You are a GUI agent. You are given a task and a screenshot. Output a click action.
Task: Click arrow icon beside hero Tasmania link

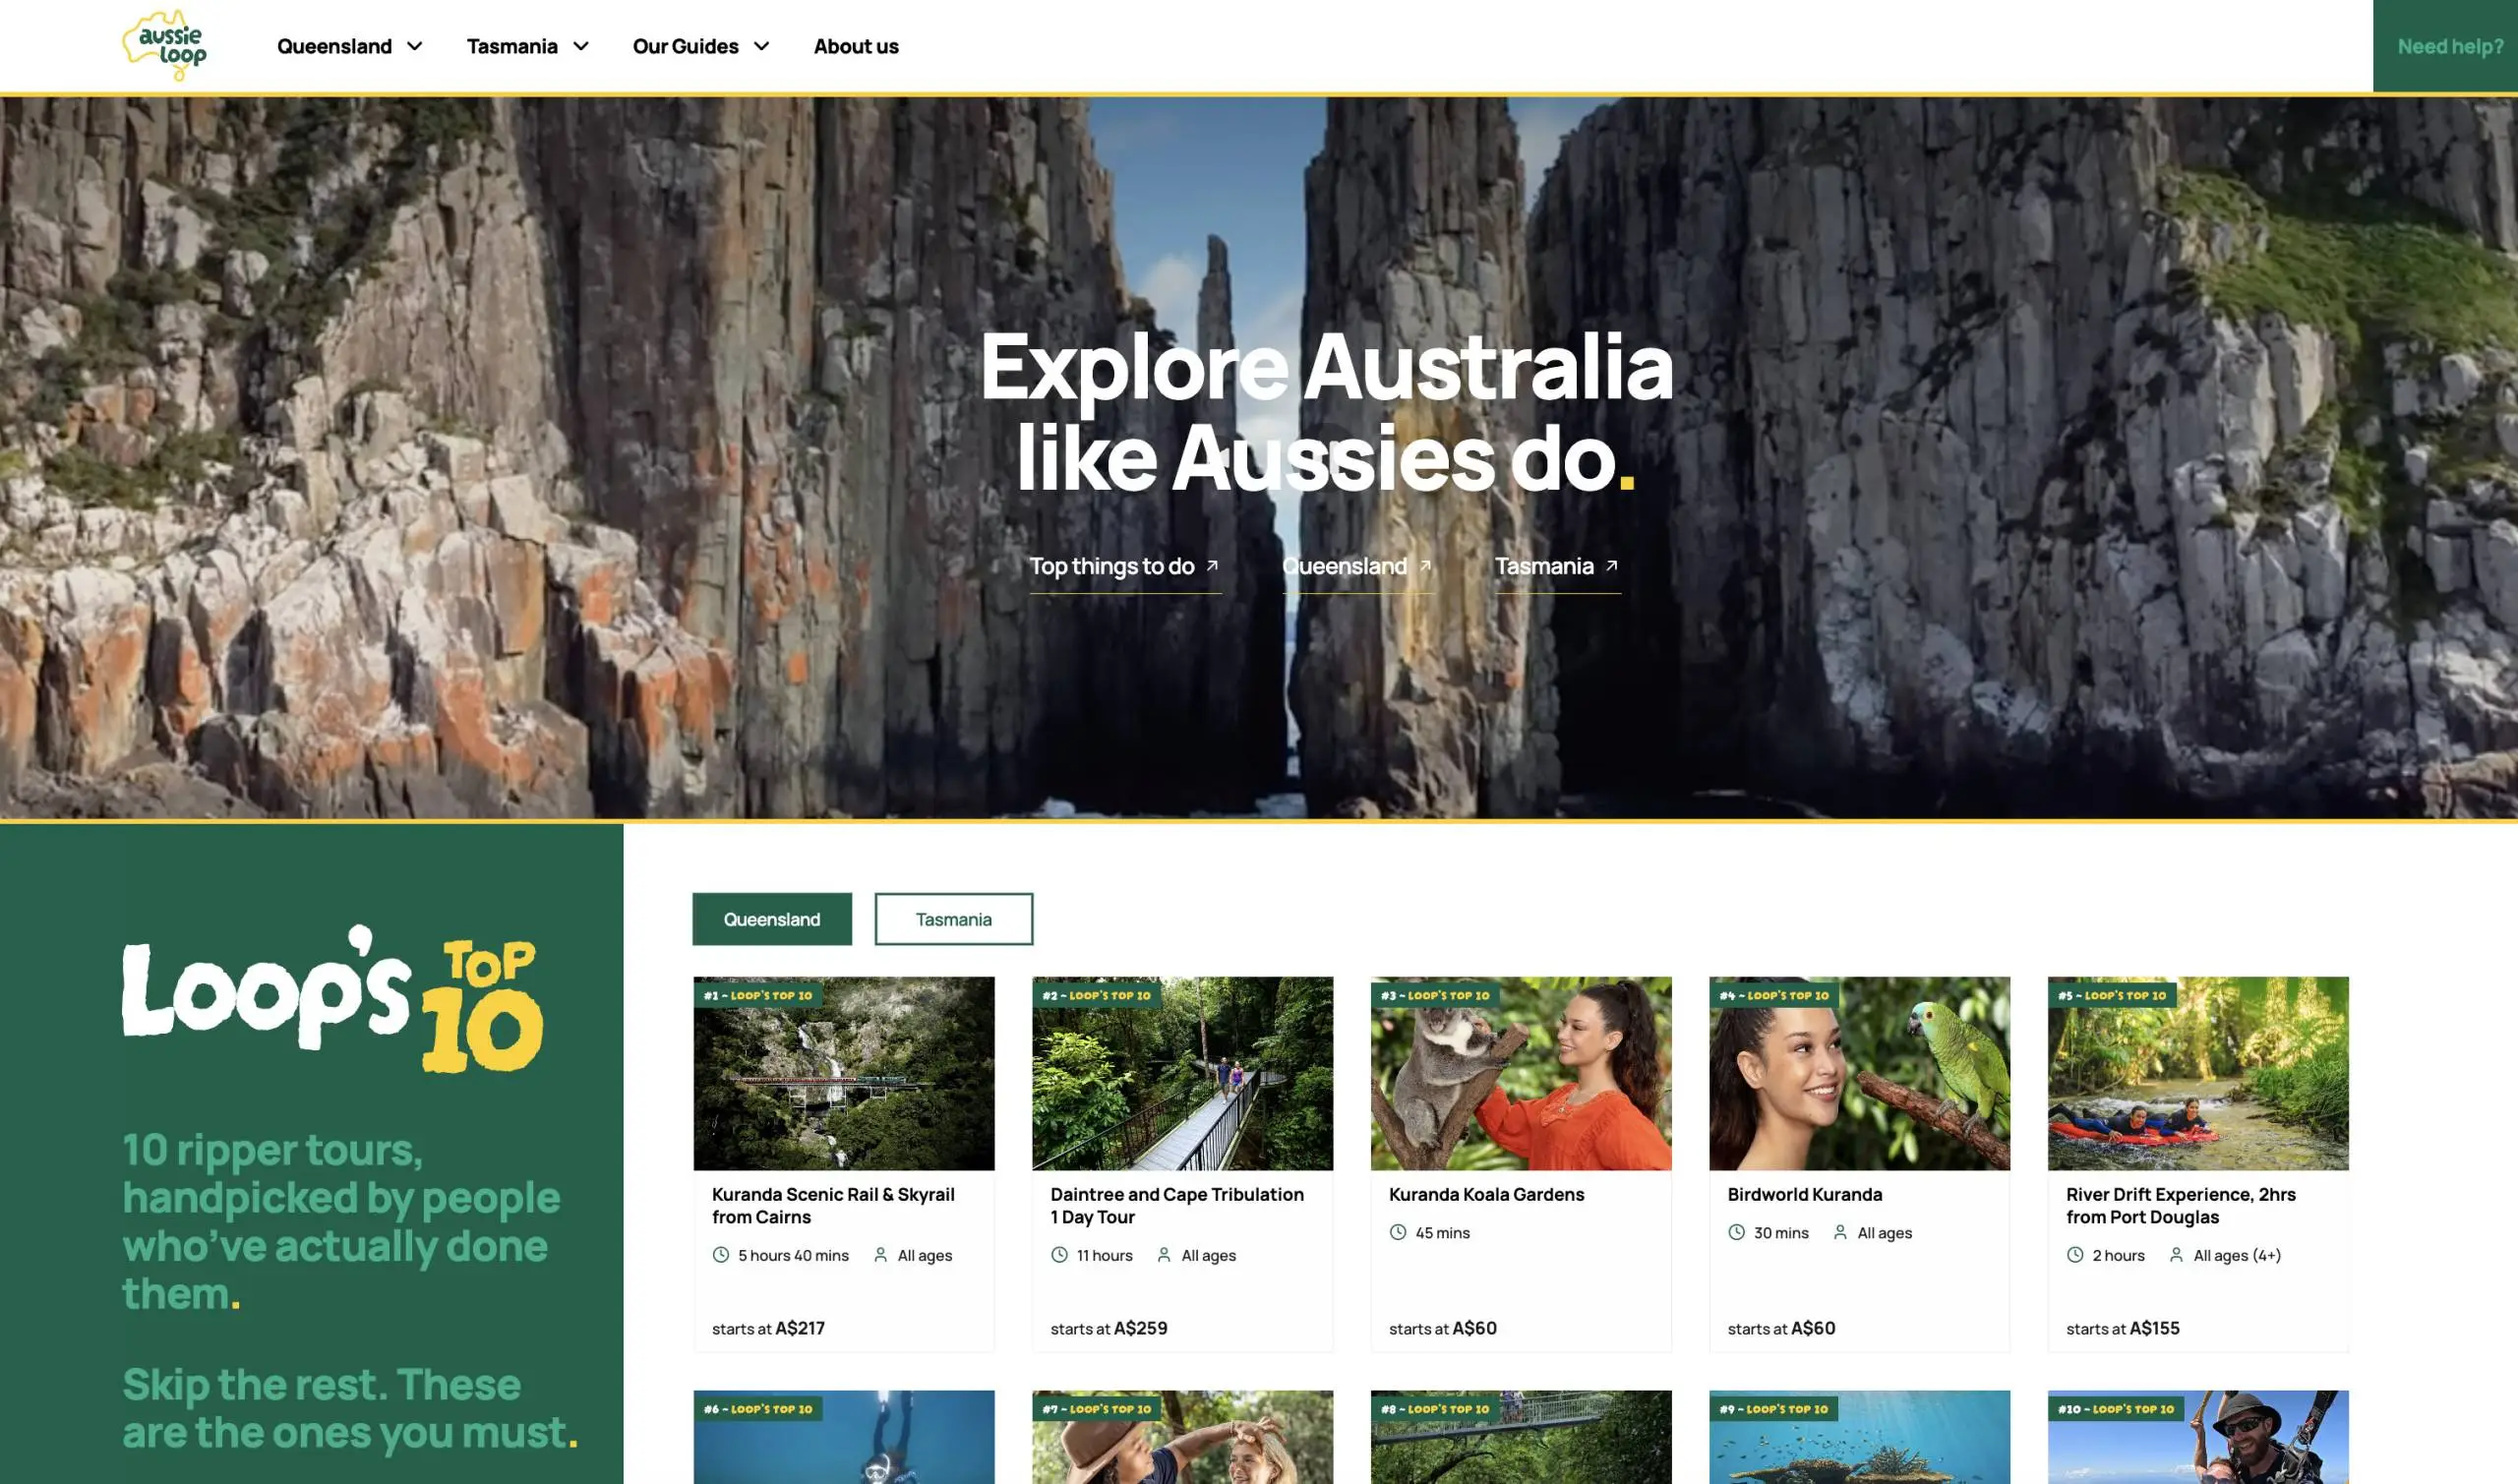1611,565
